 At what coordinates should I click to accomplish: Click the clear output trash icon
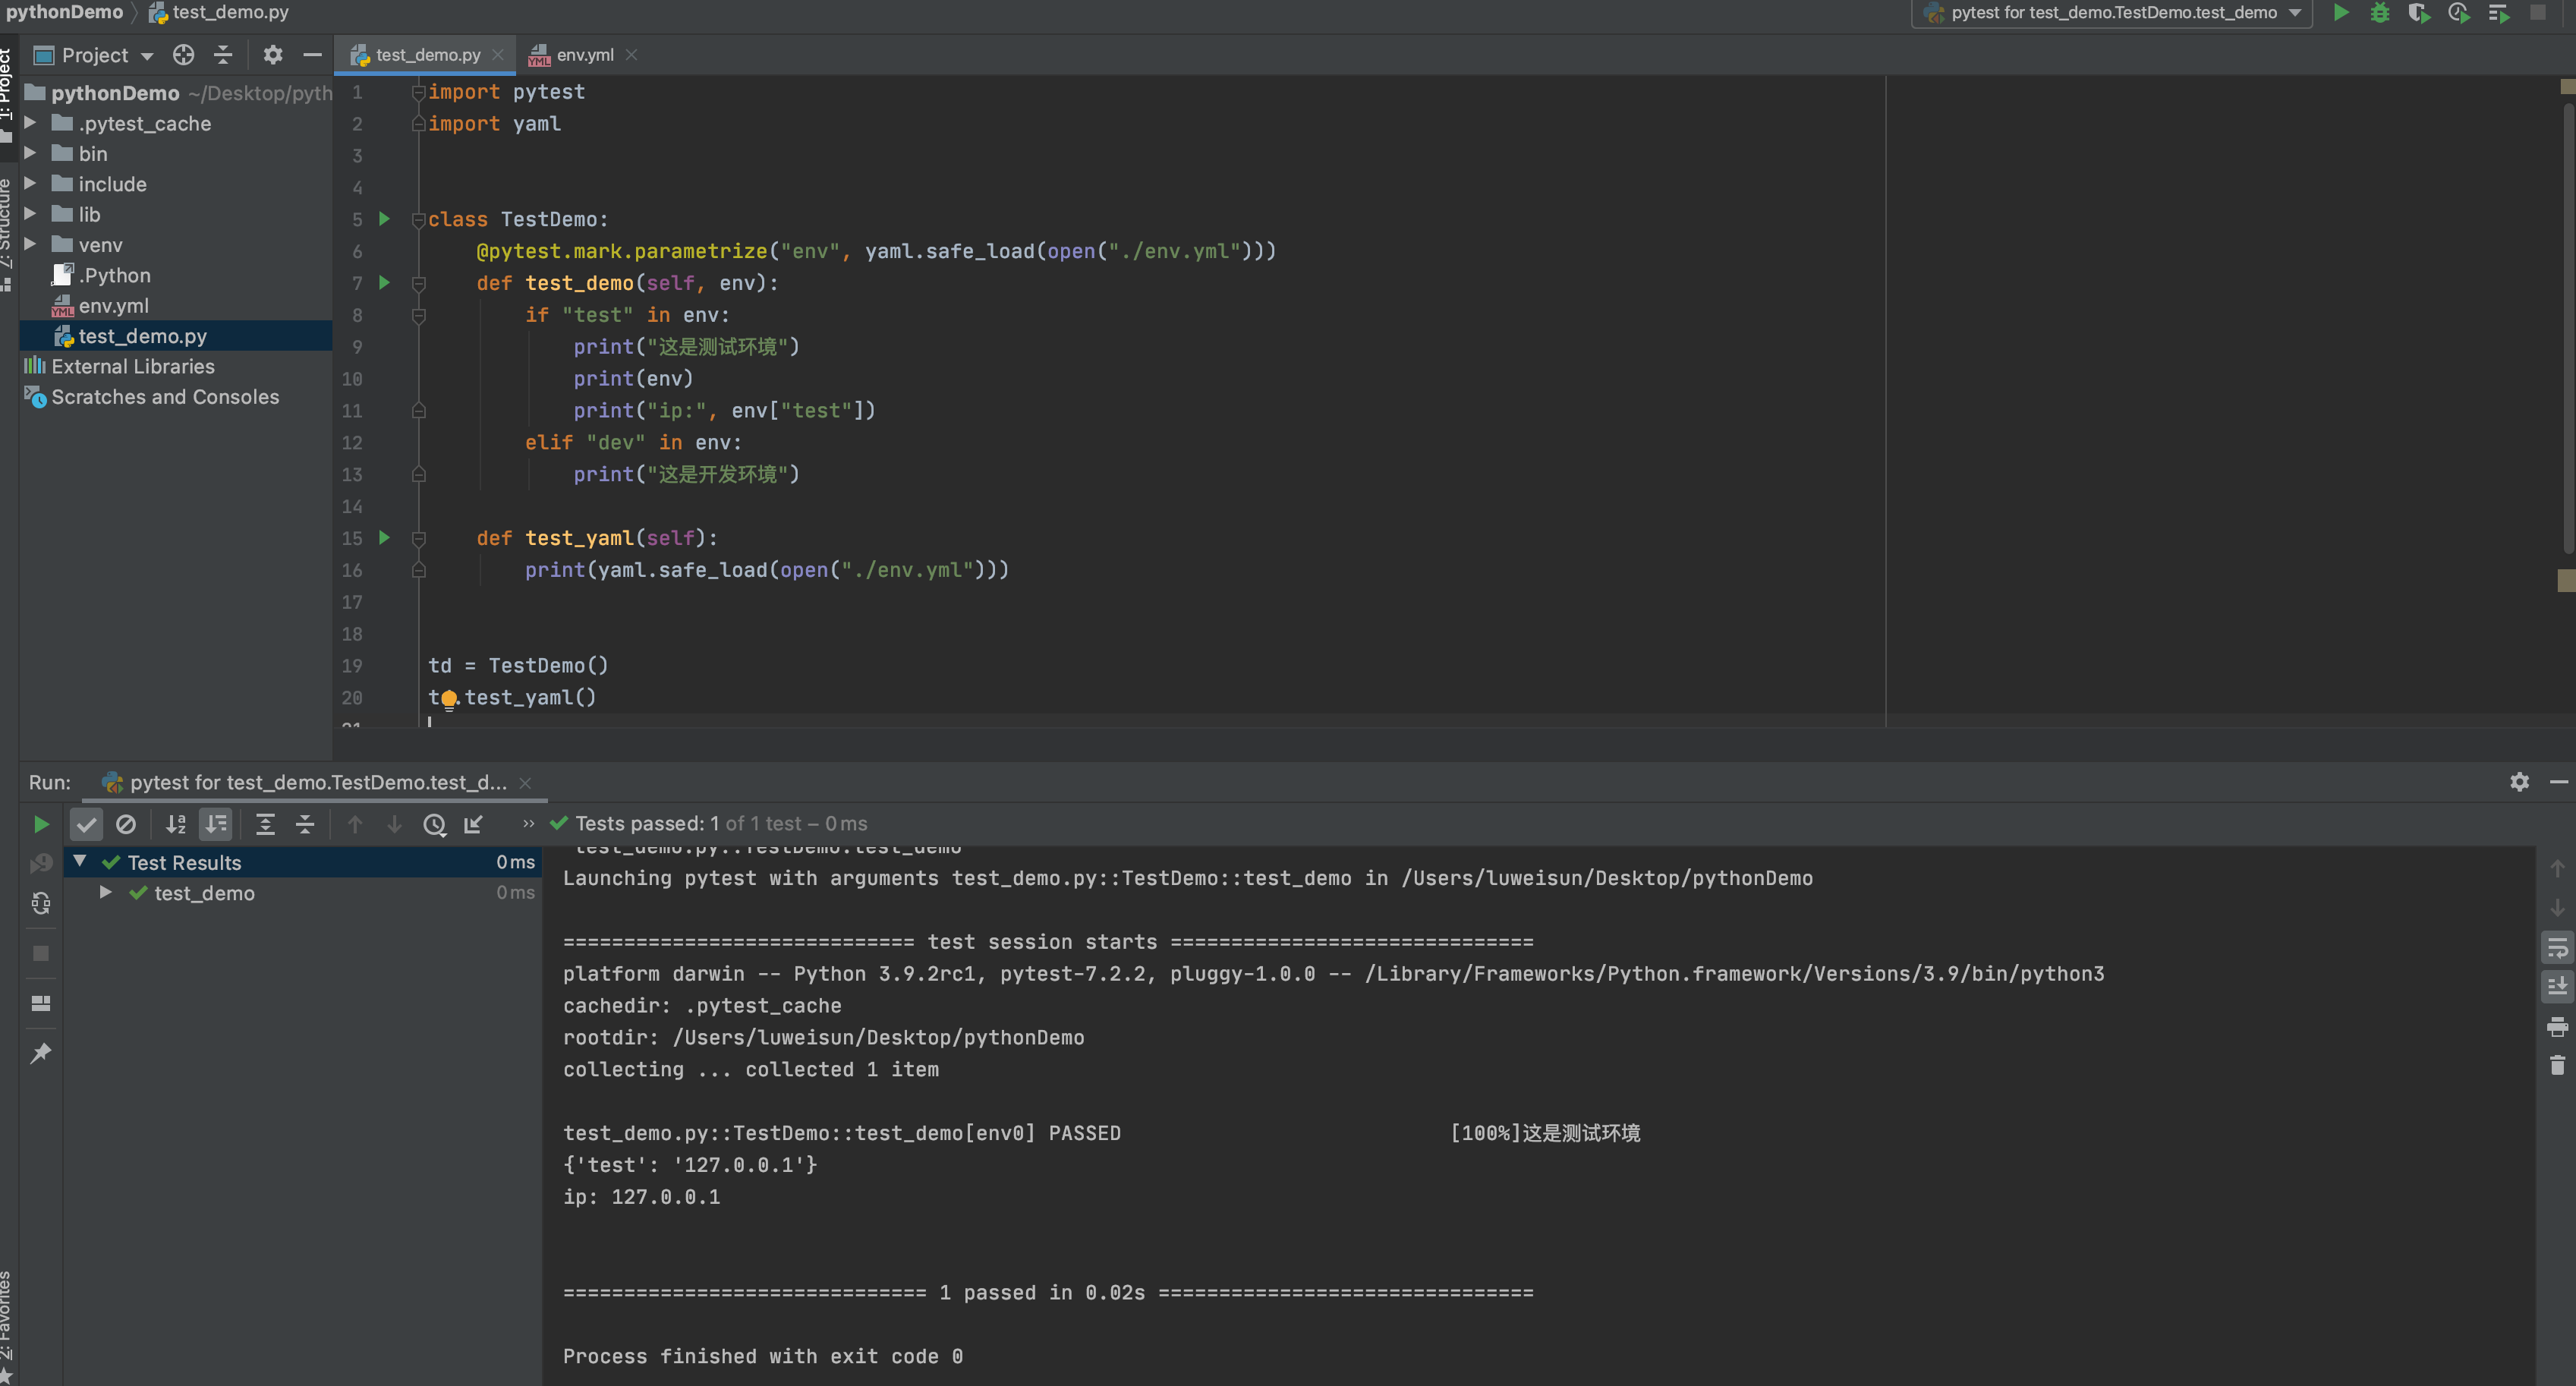point(2557,1066)
